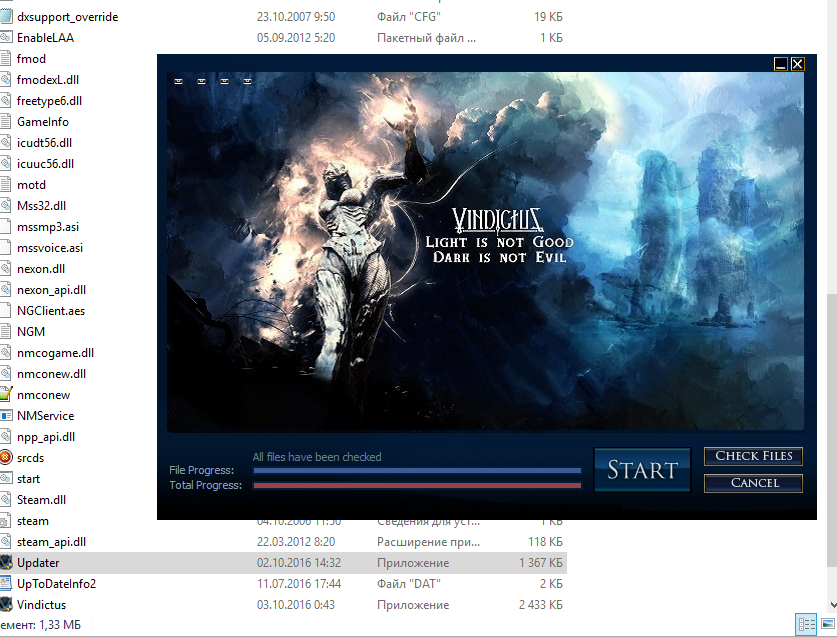837x638 pixels.
Task: Click the 1,33 МБ status bar text
Action: coord(60,624)
